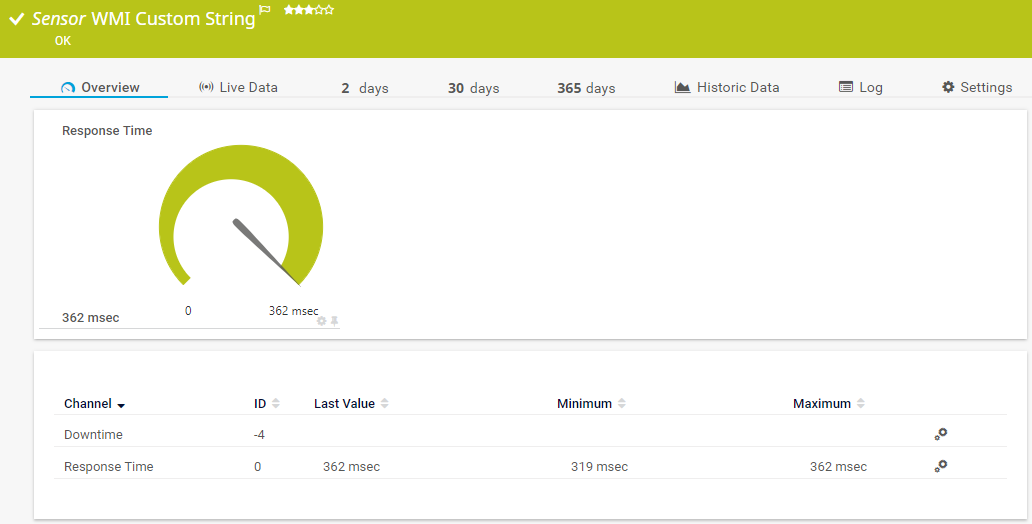Switch to the 30 days tab

tap(473, 88)
